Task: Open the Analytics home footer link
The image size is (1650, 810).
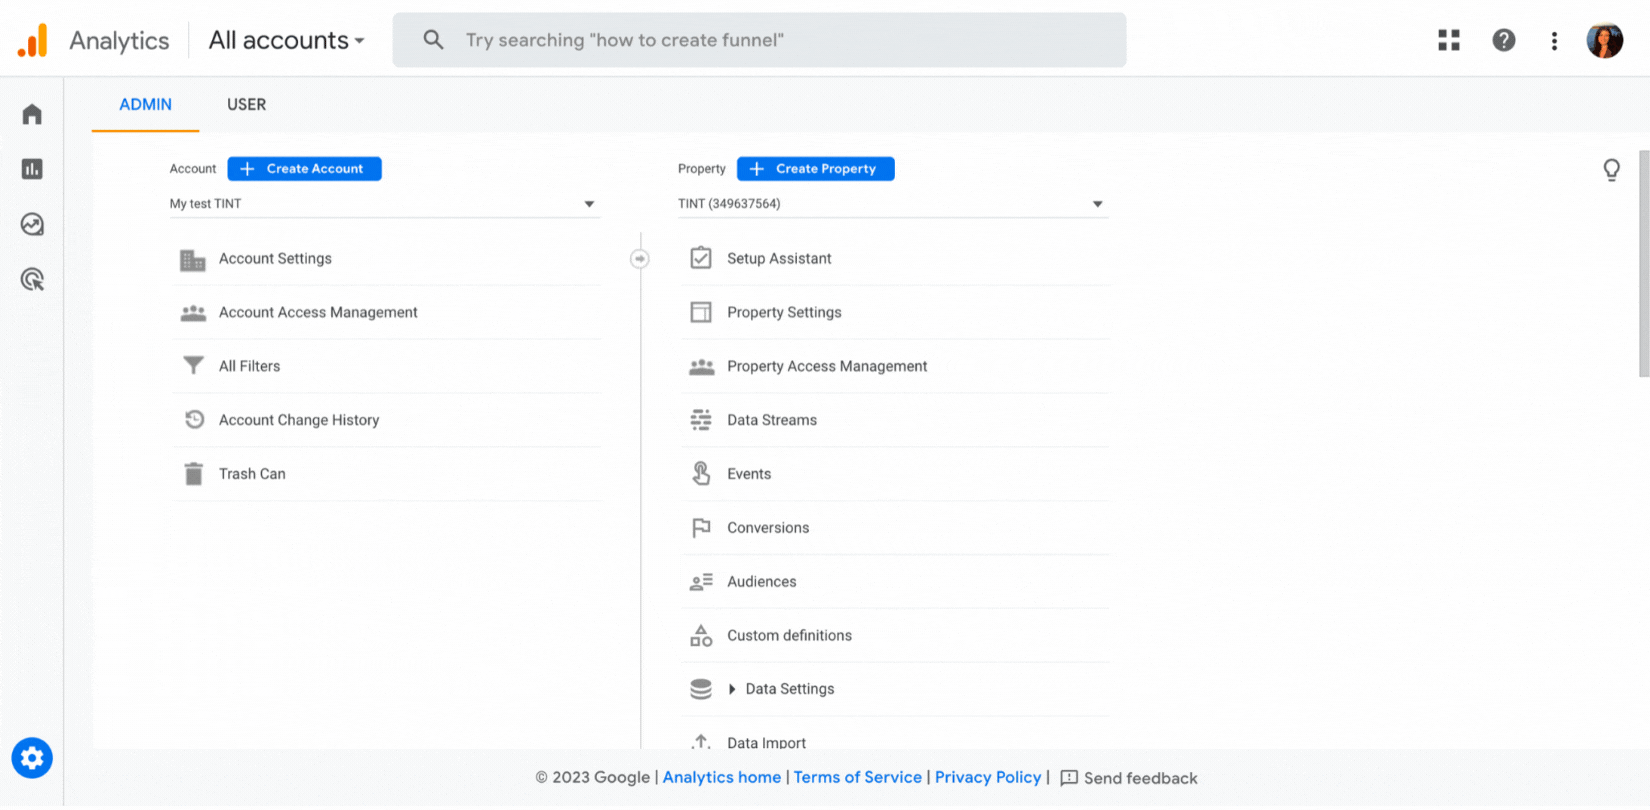Action: click(x=722, y=778)
